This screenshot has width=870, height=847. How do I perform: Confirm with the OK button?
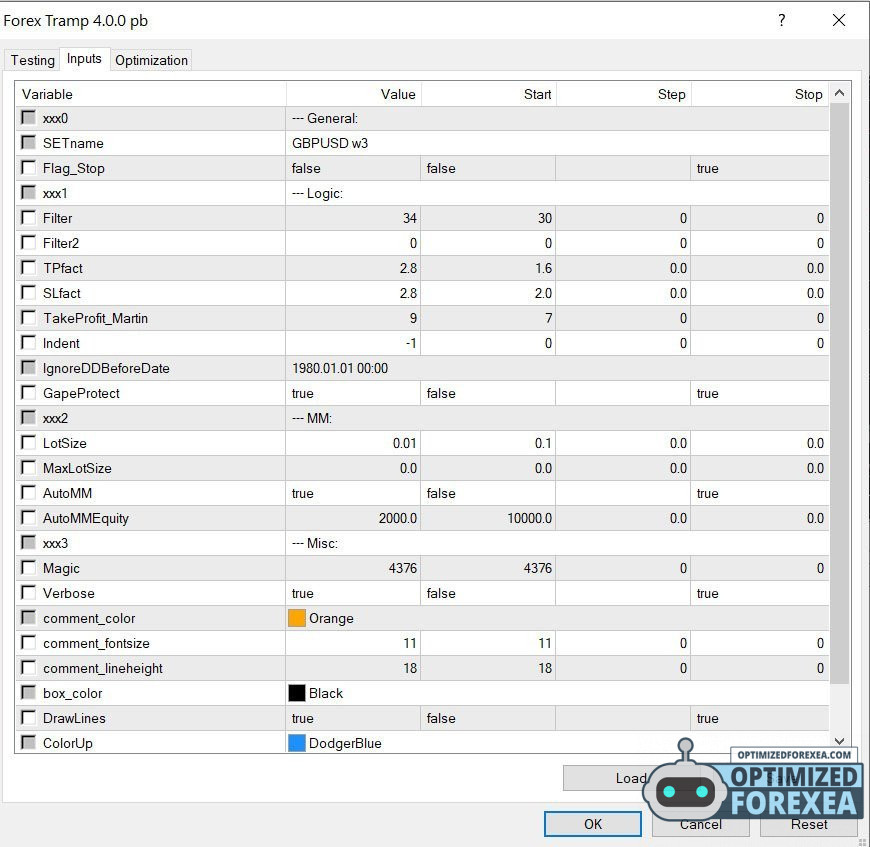593,824
